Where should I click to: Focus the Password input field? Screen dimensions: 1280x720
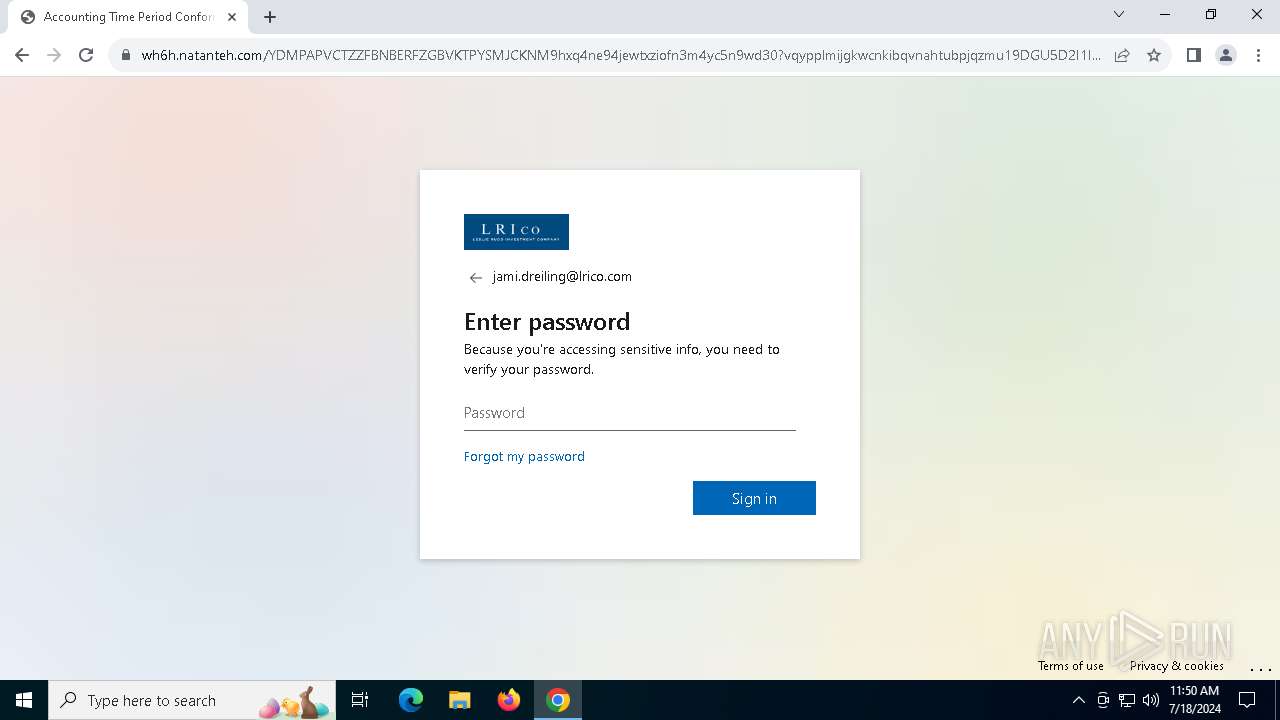pyautogui.click(x=630, y=413)
